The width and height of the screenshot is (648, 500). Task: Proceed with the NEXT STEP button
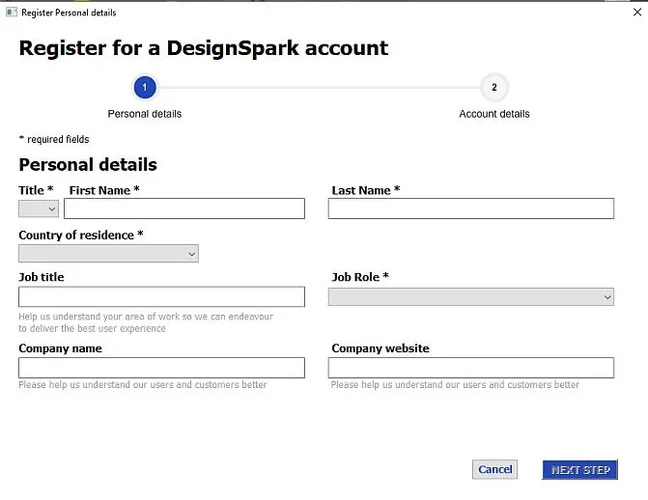pos(580,469)
